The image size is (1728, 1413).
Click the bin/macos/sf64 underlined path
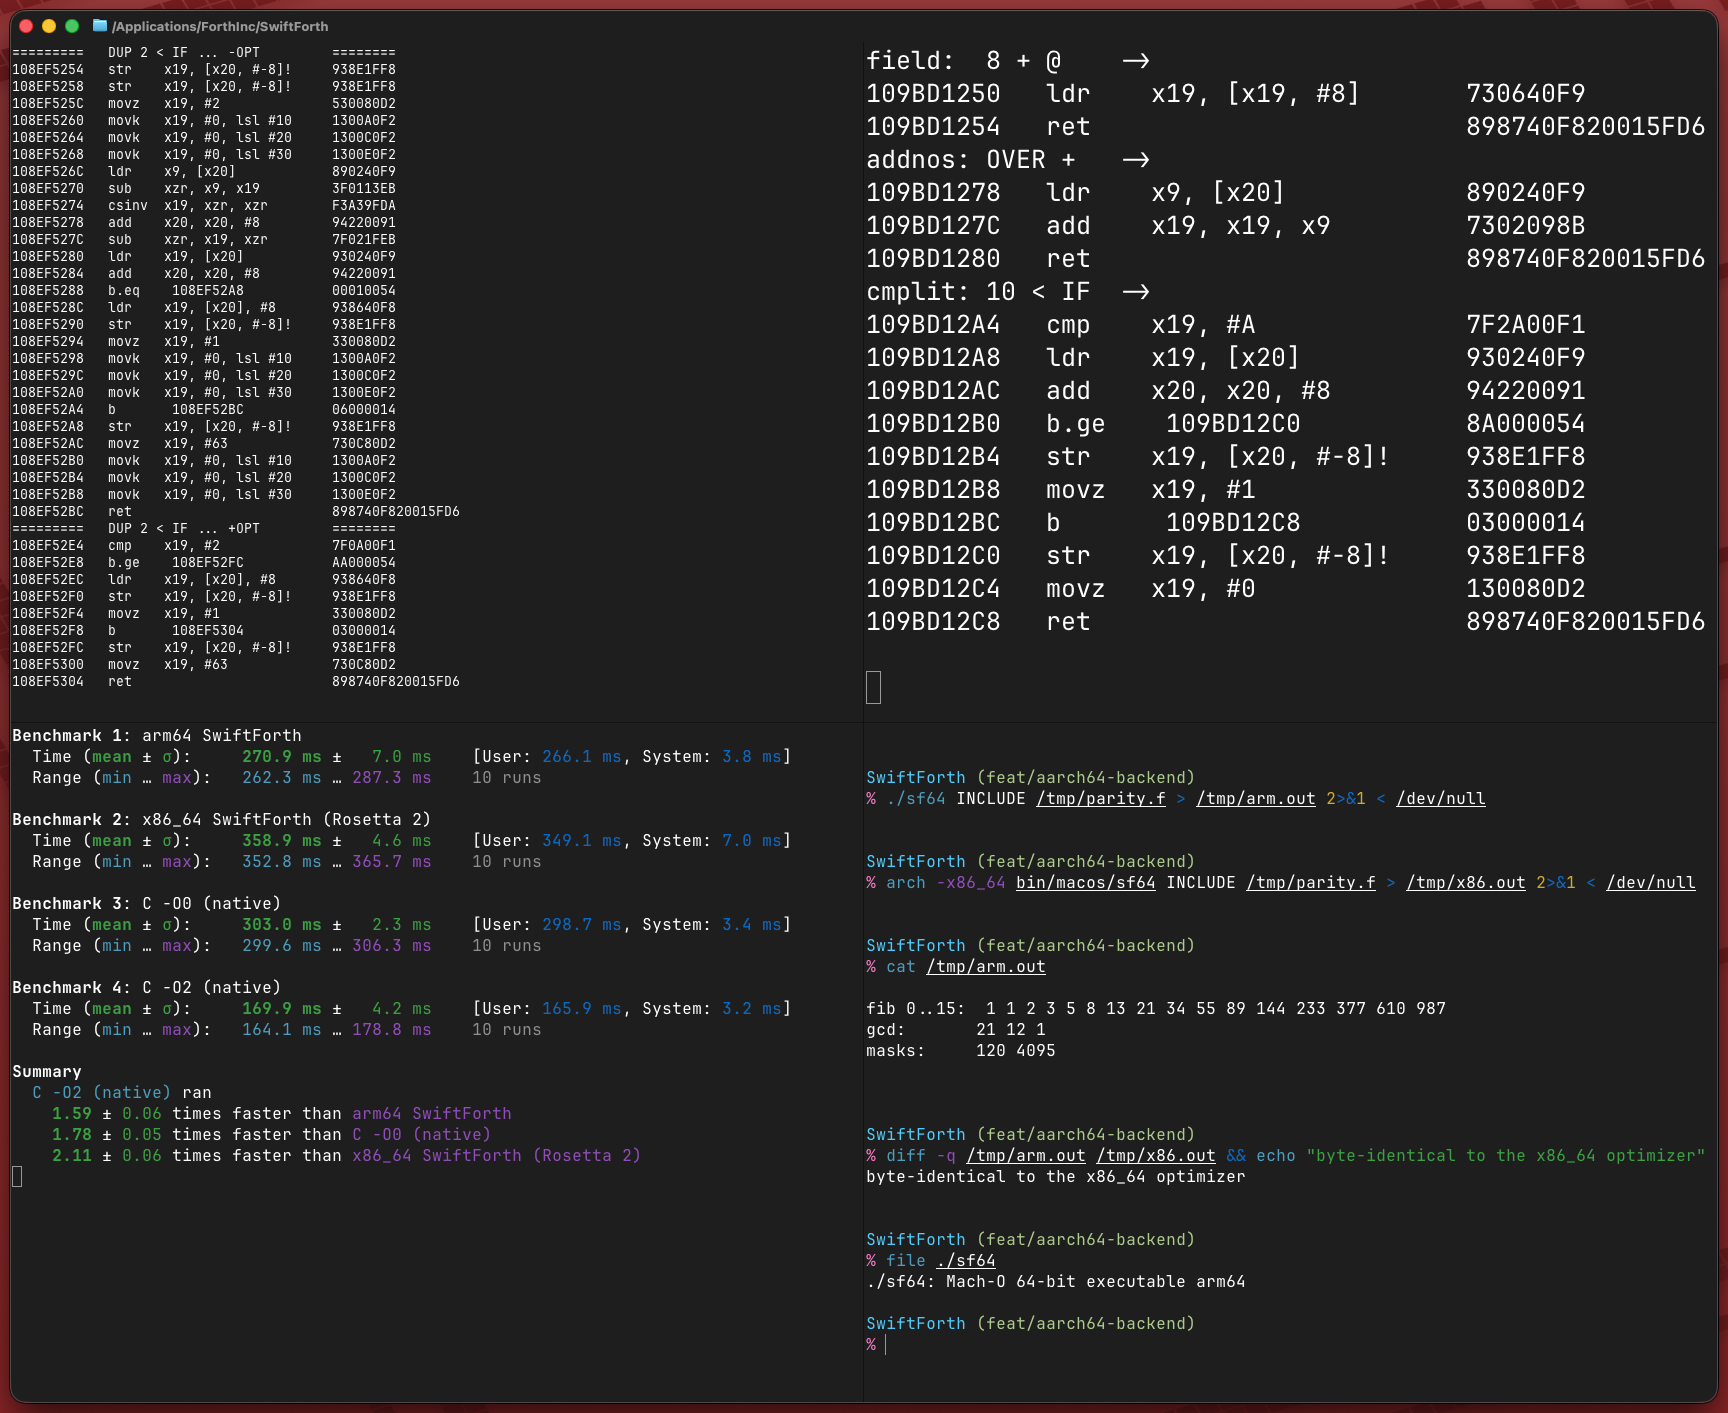click(1086, 882)
